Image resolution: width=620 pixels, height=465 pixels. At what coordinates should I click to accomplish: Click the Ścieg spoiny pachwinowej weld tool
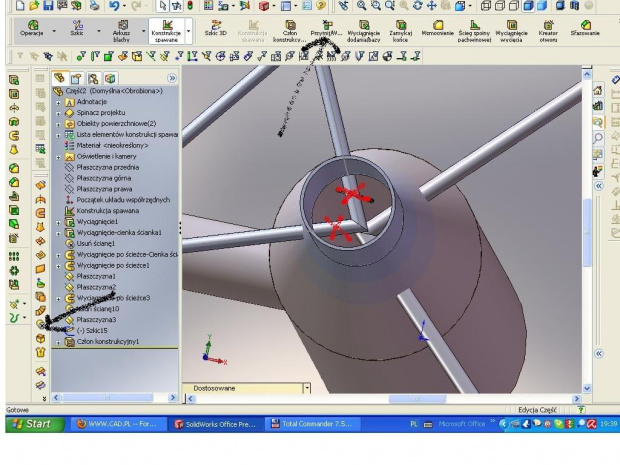(x=475, y=30)
